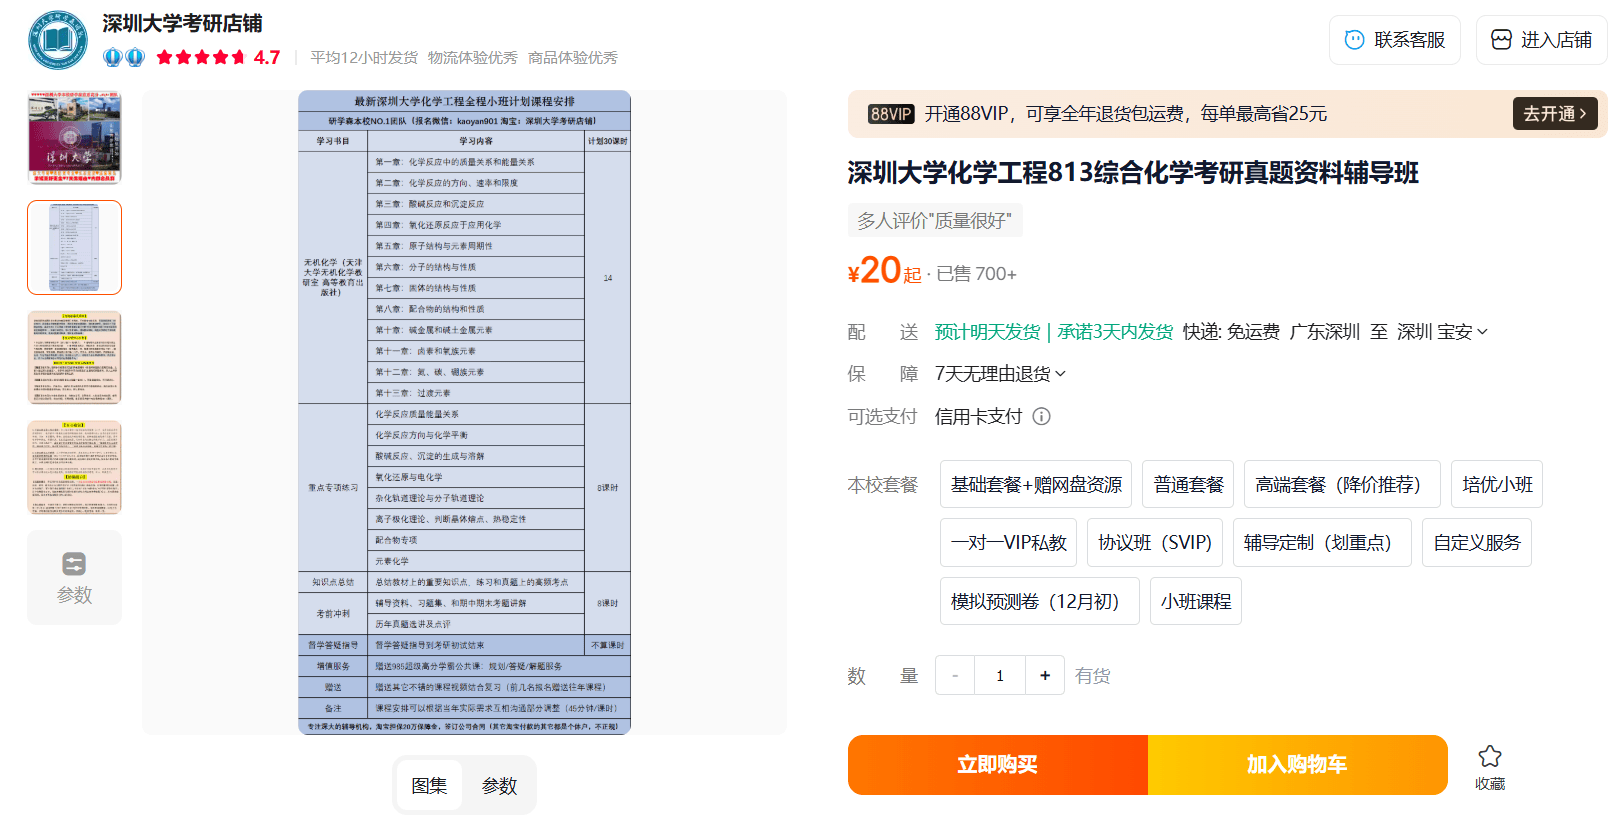Click the ¥20起 price

884,271
